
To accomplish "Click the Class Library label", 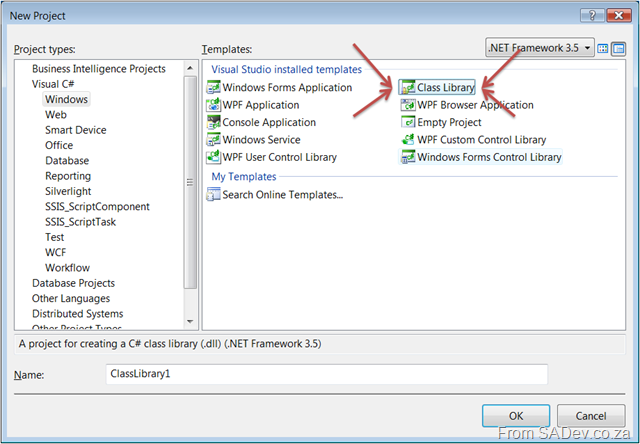I will (446, 87).
